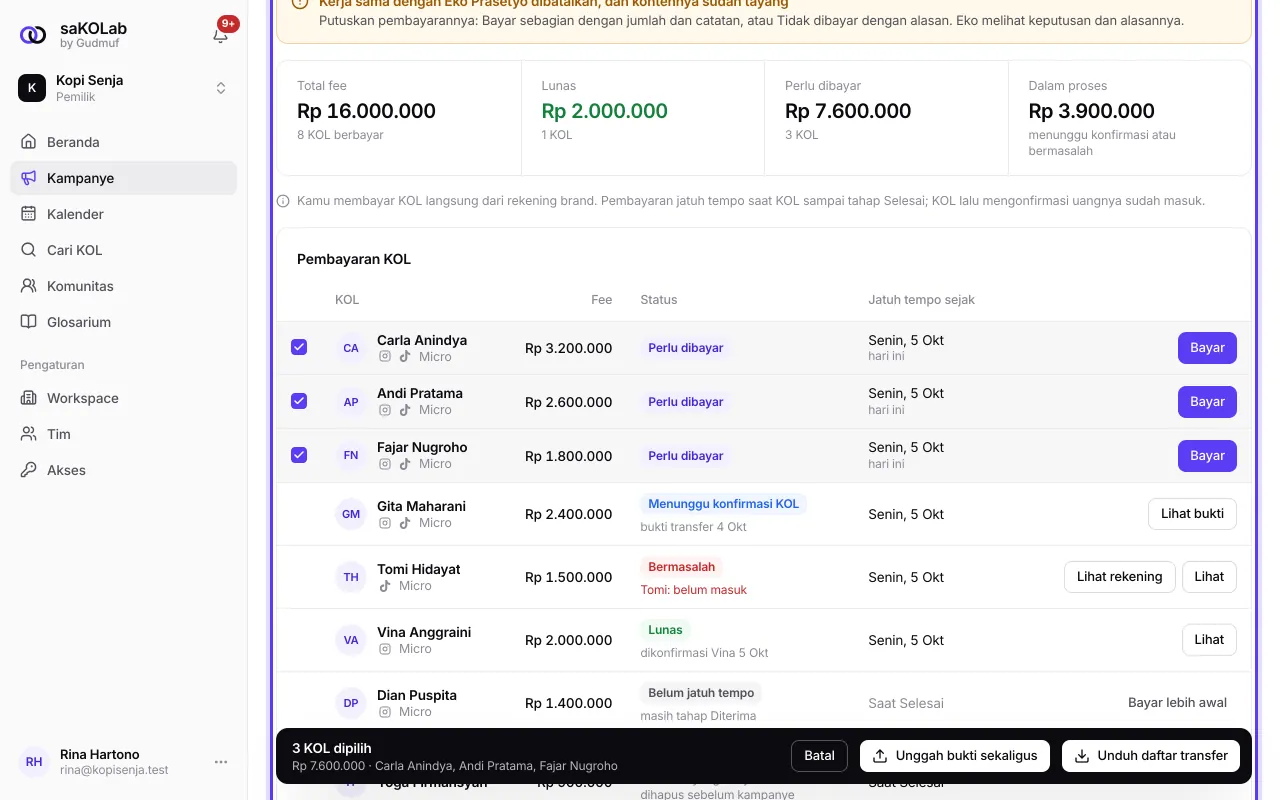Deselect Fajar Nugroho's checkbox
The height and width of the screenshot is (800, 1280).
[x=299, y=455]
